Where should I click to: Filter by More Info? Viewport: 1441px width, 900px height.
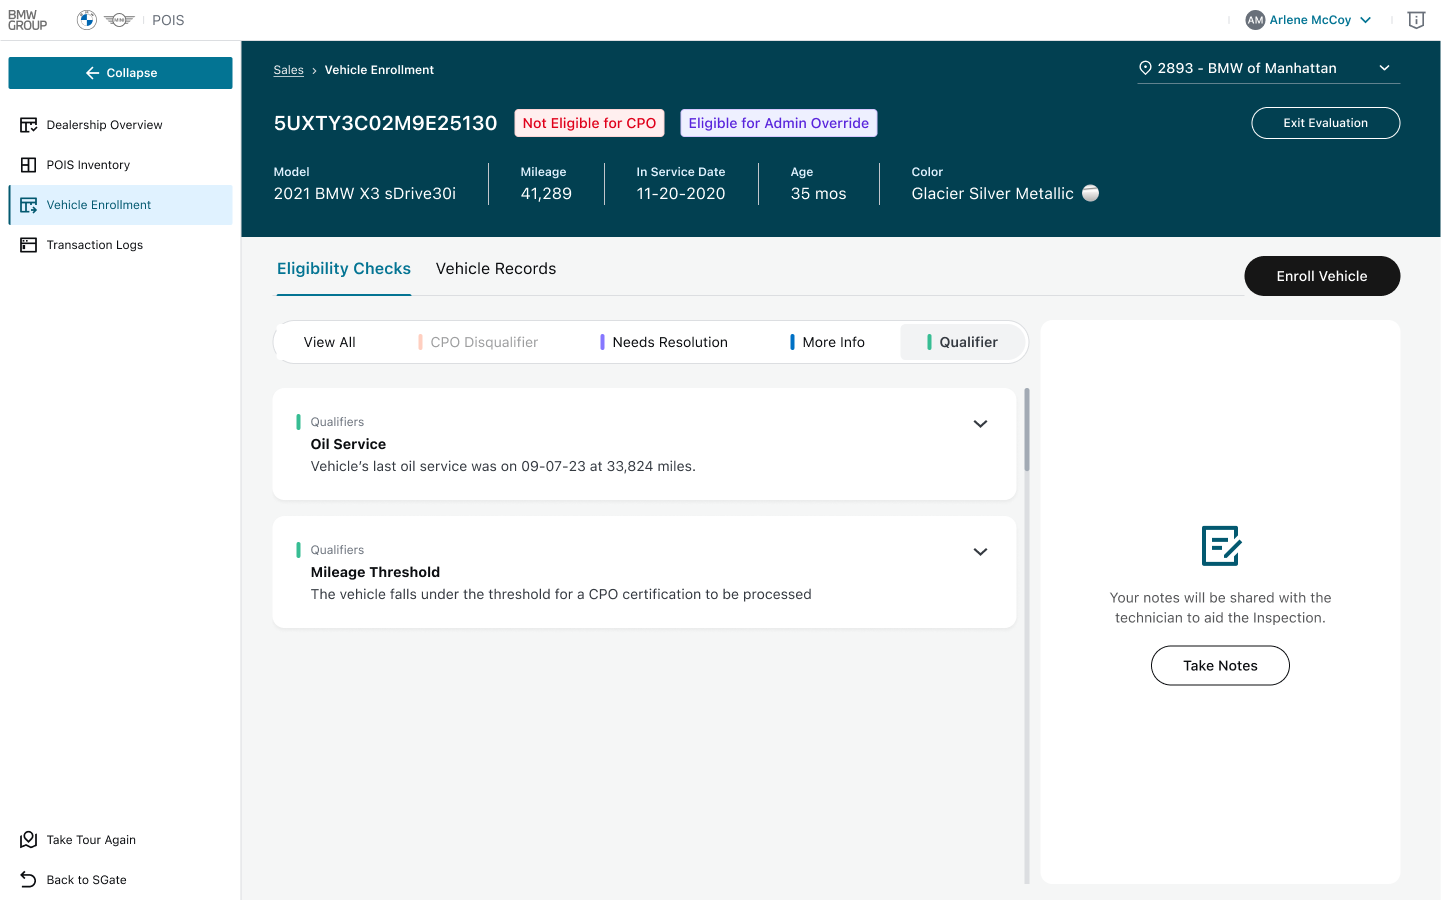click(x=827, y=342)
